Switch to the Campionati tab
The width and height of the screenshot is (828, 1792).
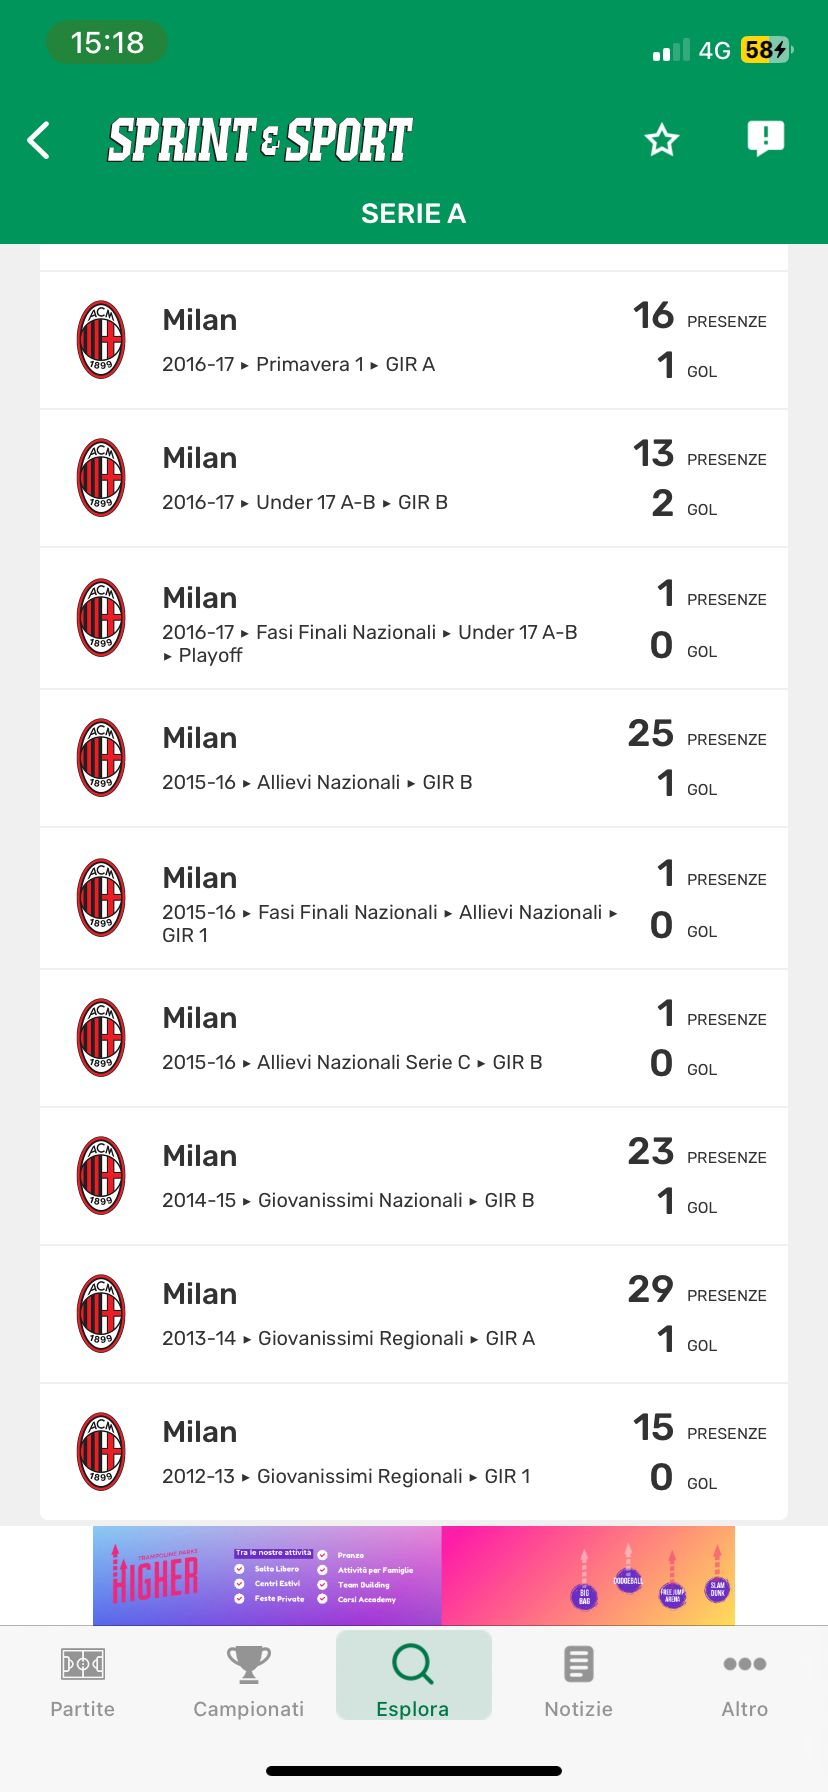[x=248, y=1680]
